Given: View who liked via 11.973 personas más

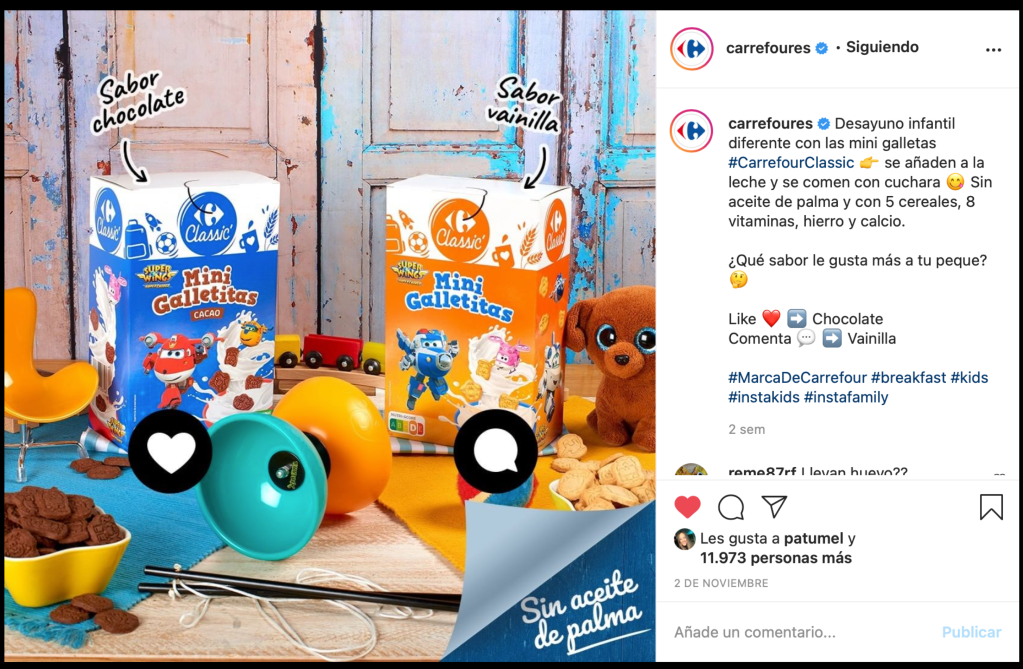Looking at the screenshot, I should coord(776,558).
